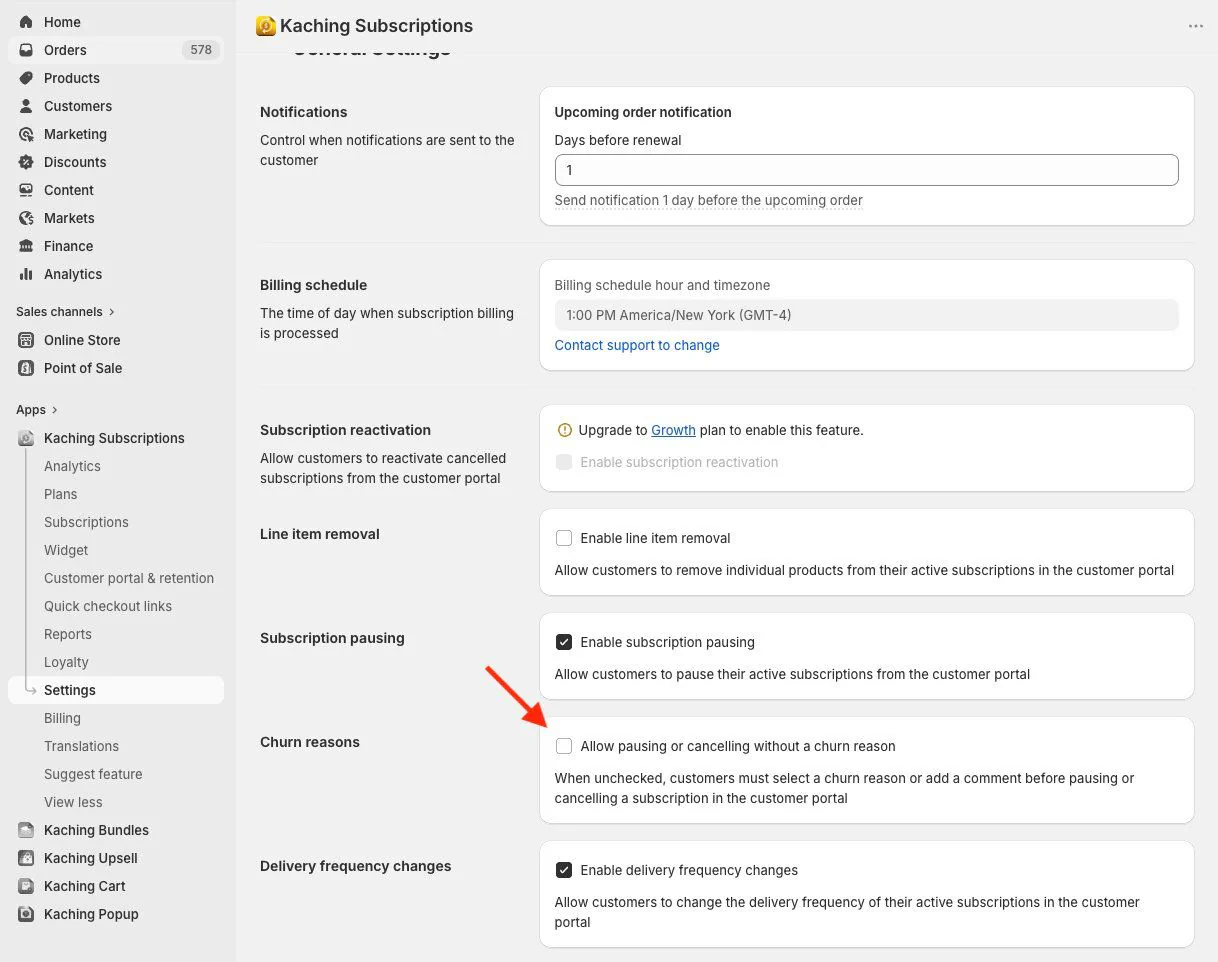The width and height of the screenshot is (1218, 962).
Task: Uncheck Enable delivery frequency changes
Action: [x=564, y=870]
